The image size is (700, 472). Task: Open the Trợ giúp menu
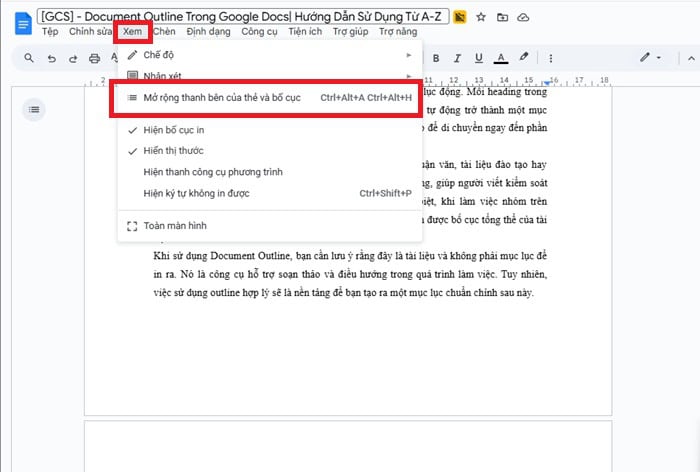[x=350, y=32]
